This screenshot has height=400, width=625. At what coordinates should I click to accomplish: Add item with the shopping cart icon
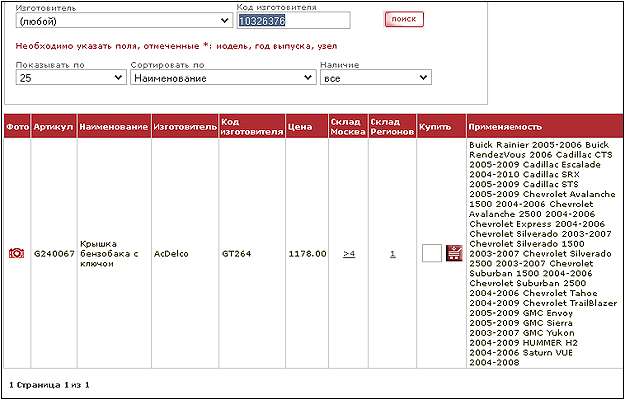pyautogui.click(x=454, y=254)
